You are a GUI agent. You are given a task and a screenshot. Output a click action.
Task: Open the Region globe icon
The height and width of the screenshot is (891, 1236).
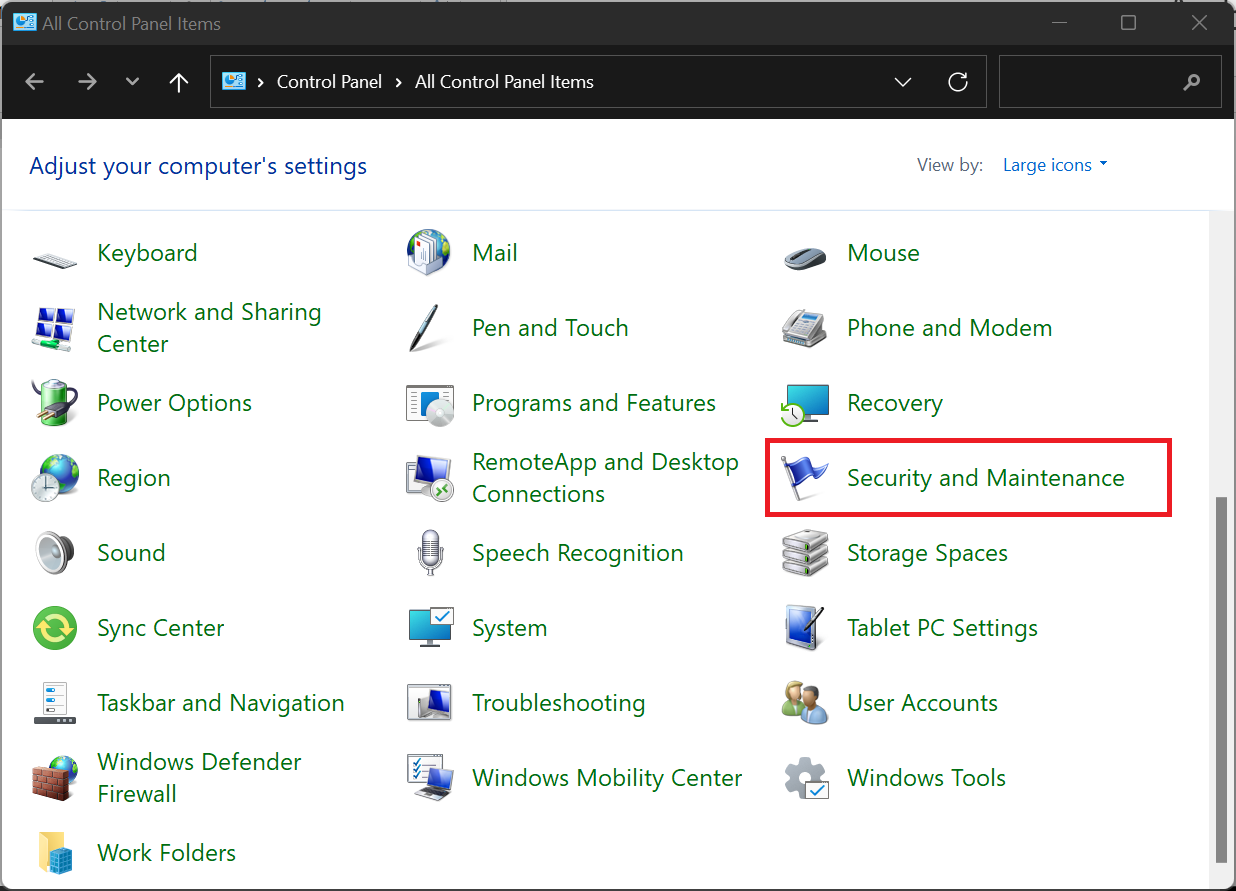point(54,478)
